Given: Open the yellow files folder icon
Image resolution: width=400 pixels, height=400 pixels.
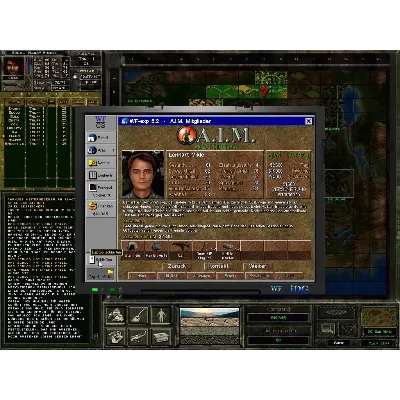Looking at the screenshot, I should coord(92,163).
